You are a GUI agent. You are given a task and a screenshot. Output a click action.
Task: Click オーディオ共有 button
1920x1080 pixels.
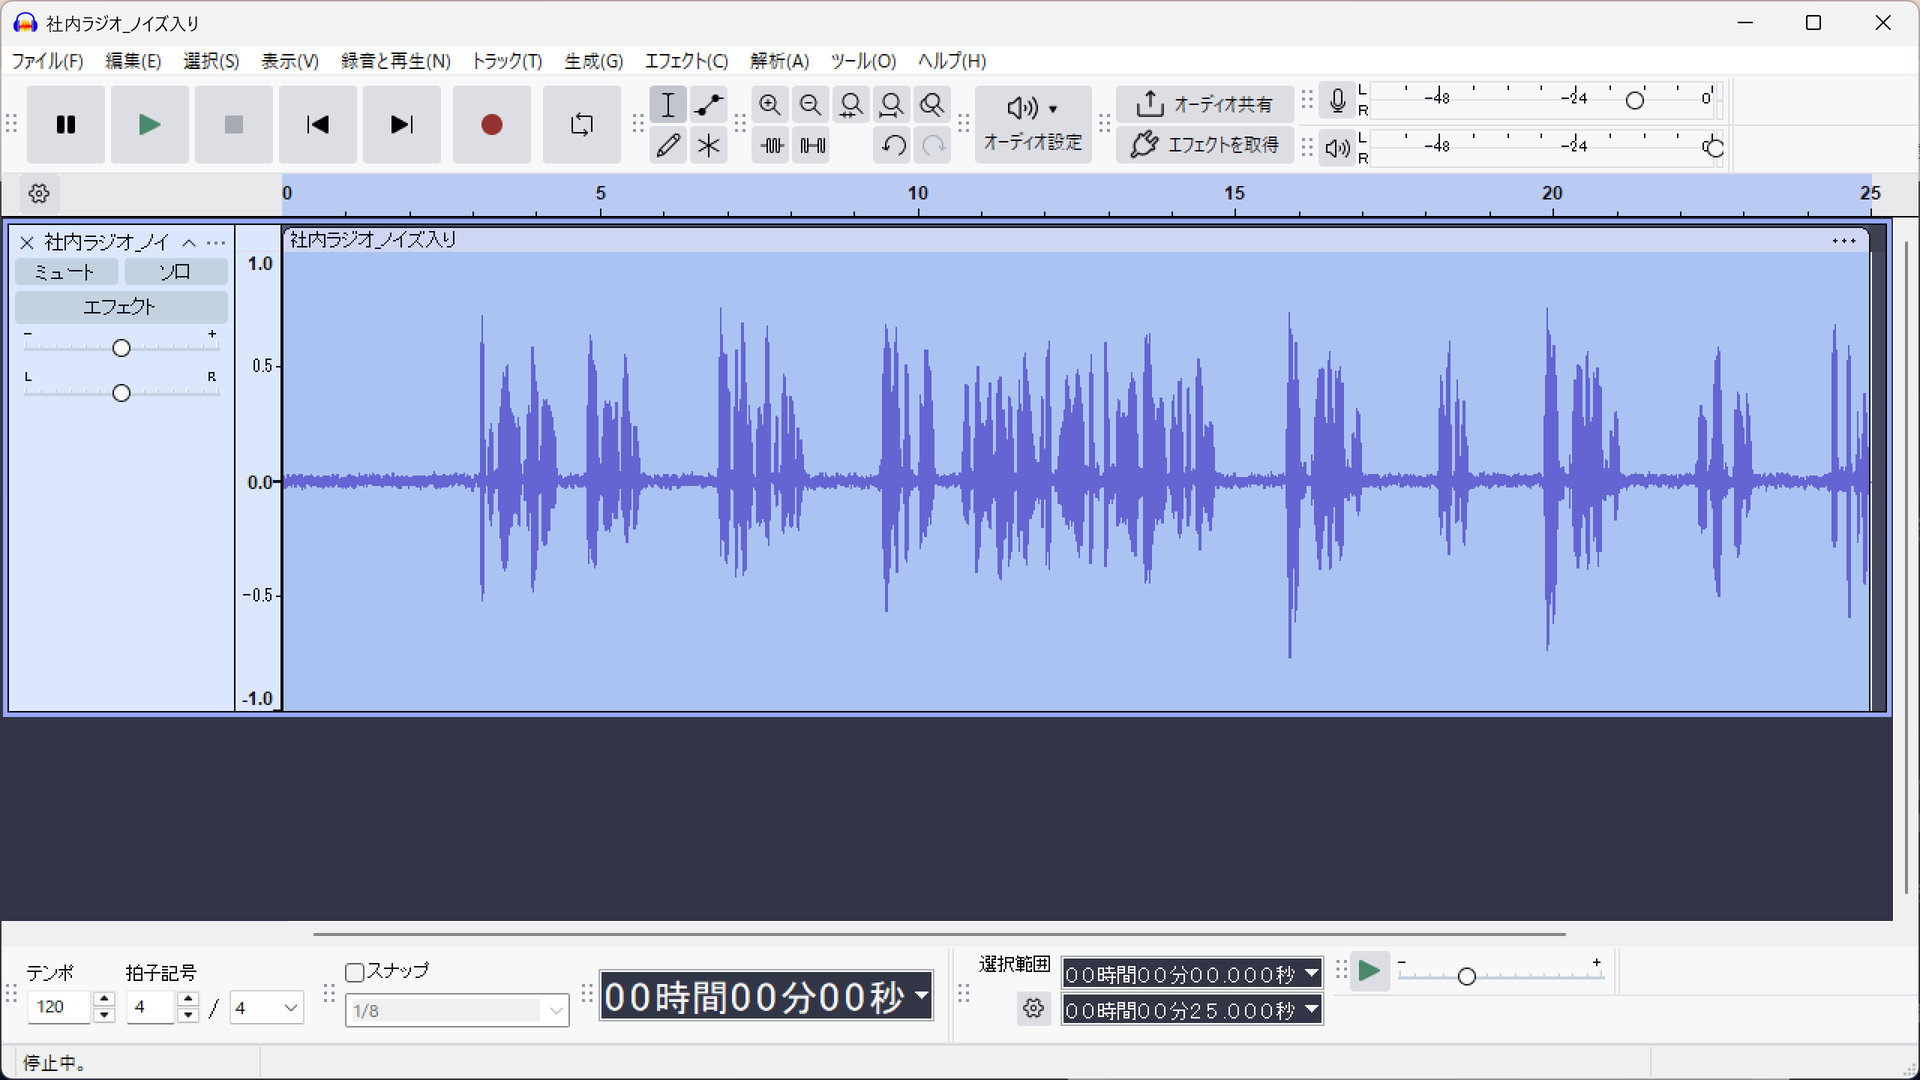[1205, 104]
